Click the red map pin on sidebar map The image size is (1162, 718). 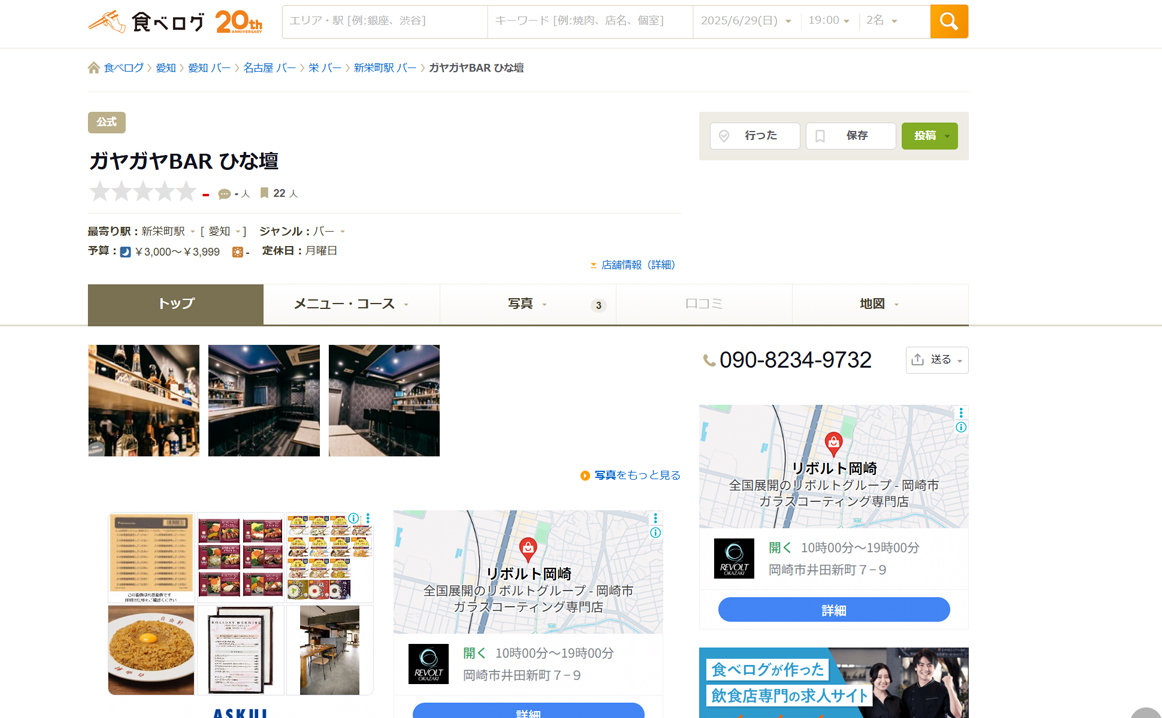coord(833,443)
